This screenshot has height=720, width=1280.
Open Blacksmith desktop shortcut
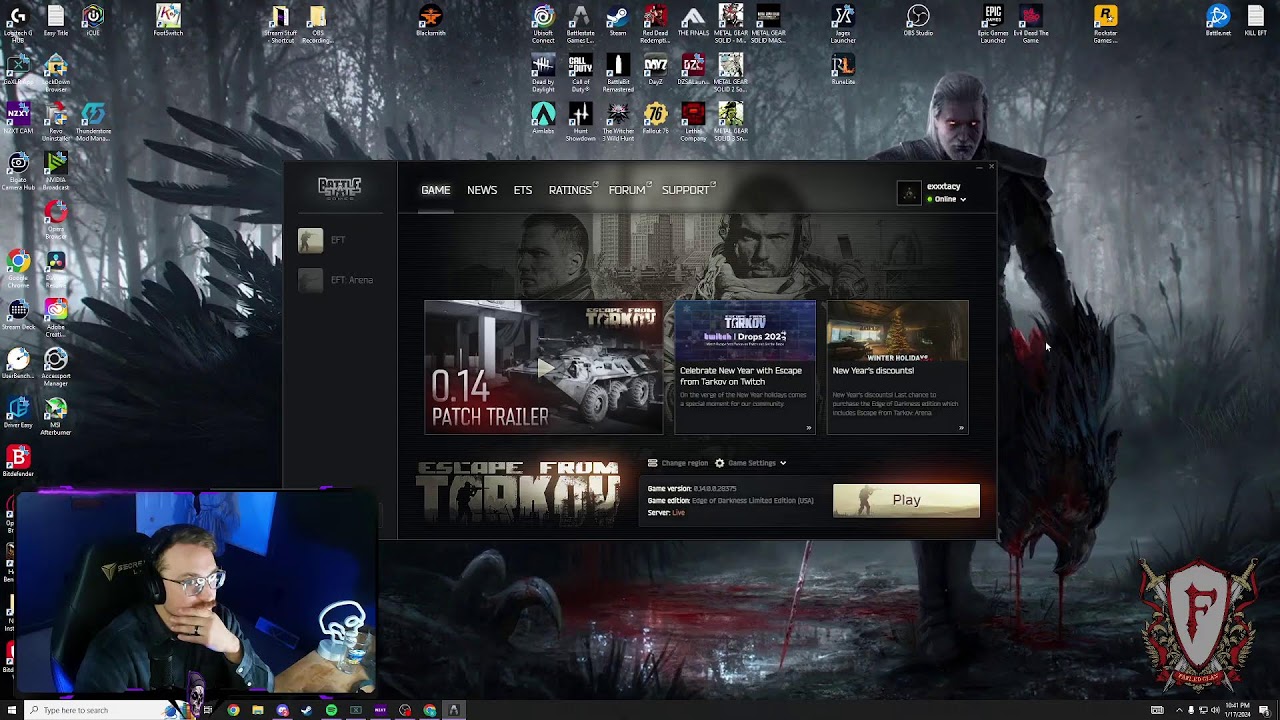tap(430, 22)
